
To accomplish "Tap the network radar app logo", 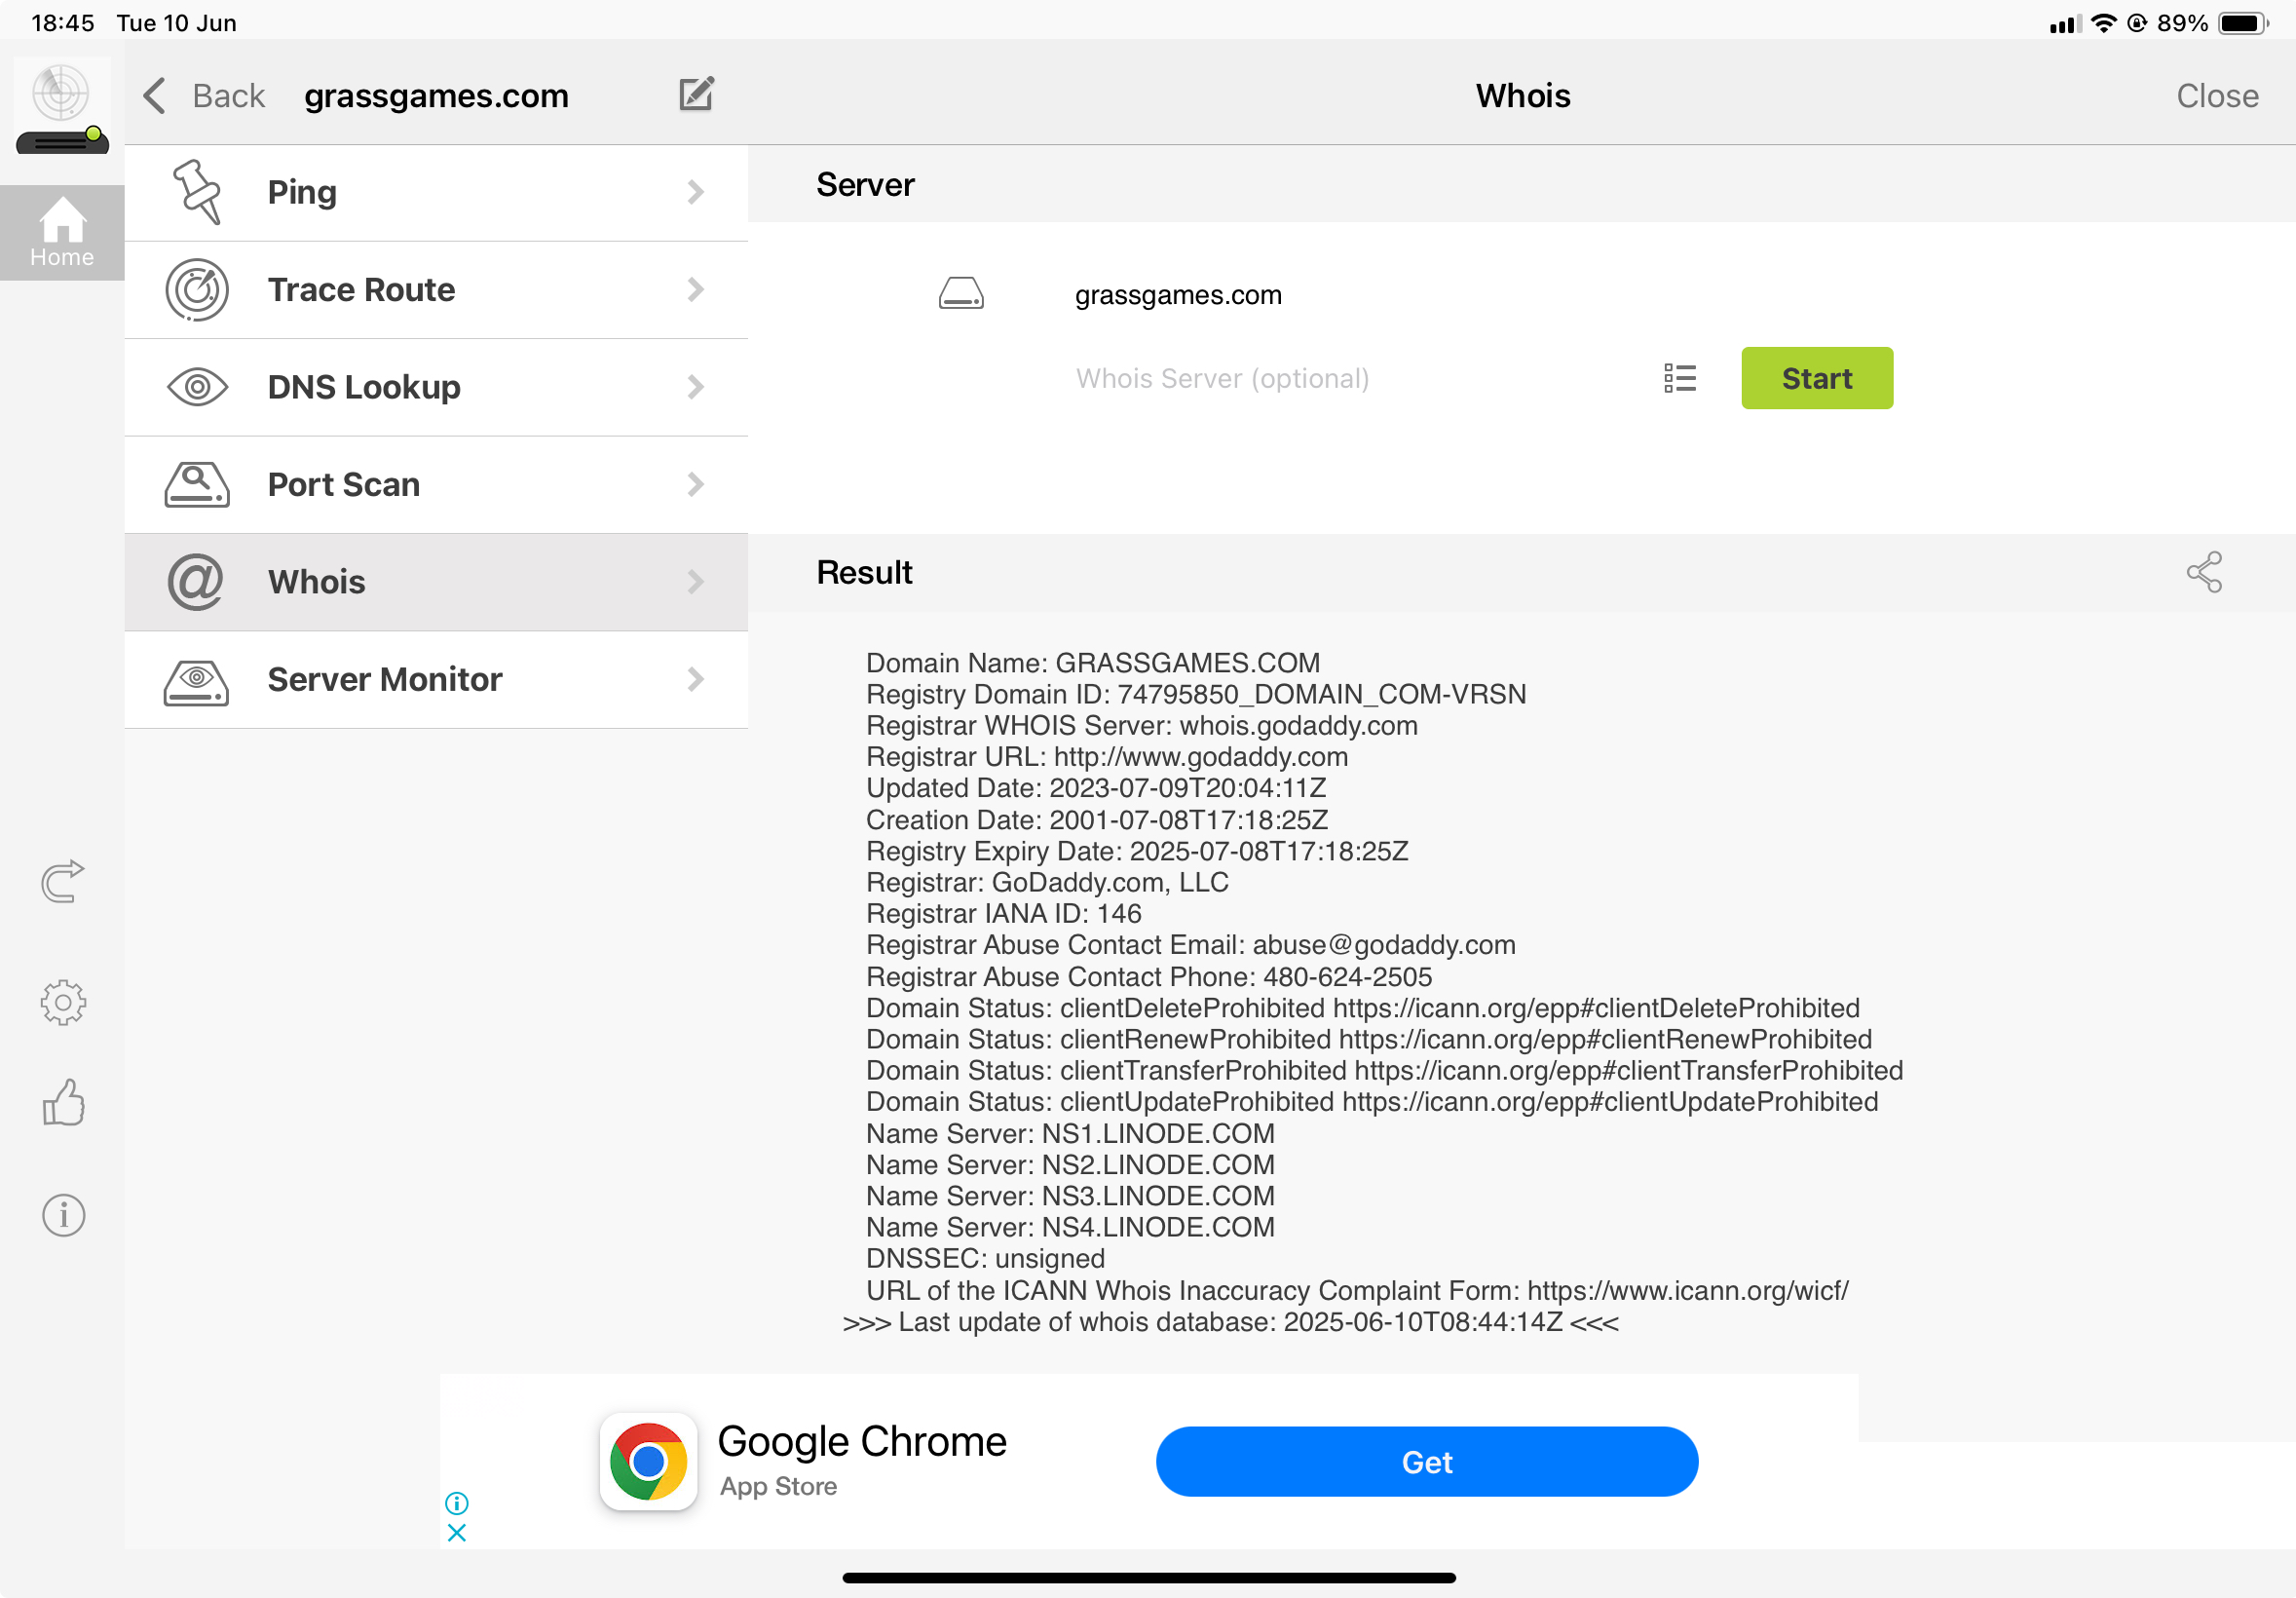I will click(62, 108).
